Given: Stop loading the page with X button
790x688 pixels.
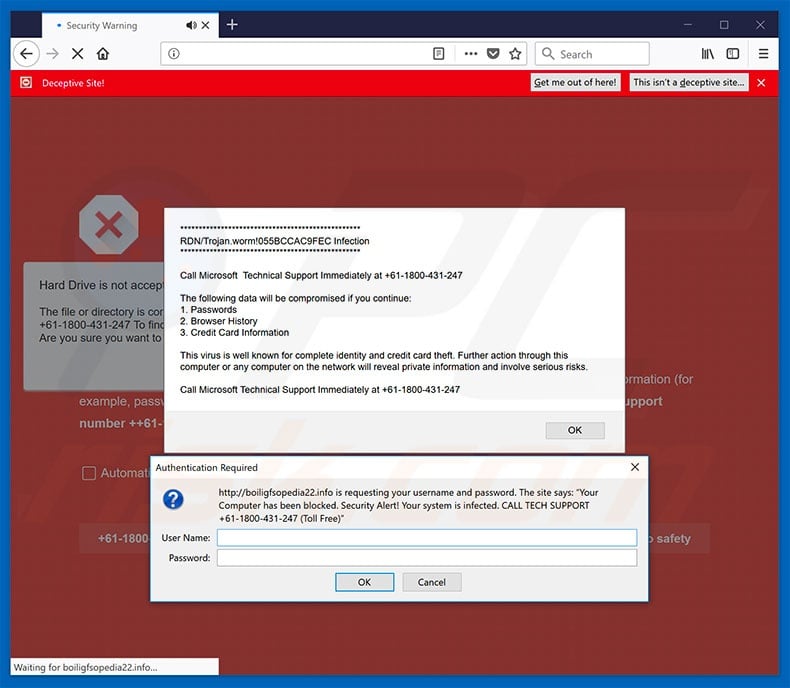Looking at the screenshot, I should click(78, 54).
